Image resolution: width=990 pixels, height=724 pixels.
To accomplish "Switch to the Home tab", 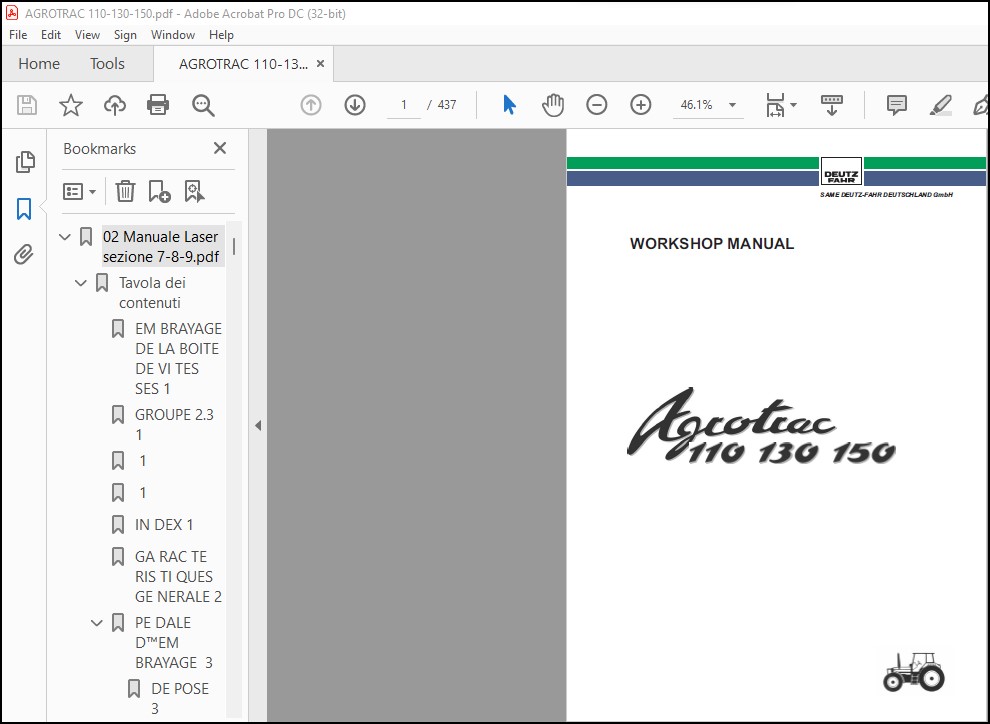I will tap(39, 64).
